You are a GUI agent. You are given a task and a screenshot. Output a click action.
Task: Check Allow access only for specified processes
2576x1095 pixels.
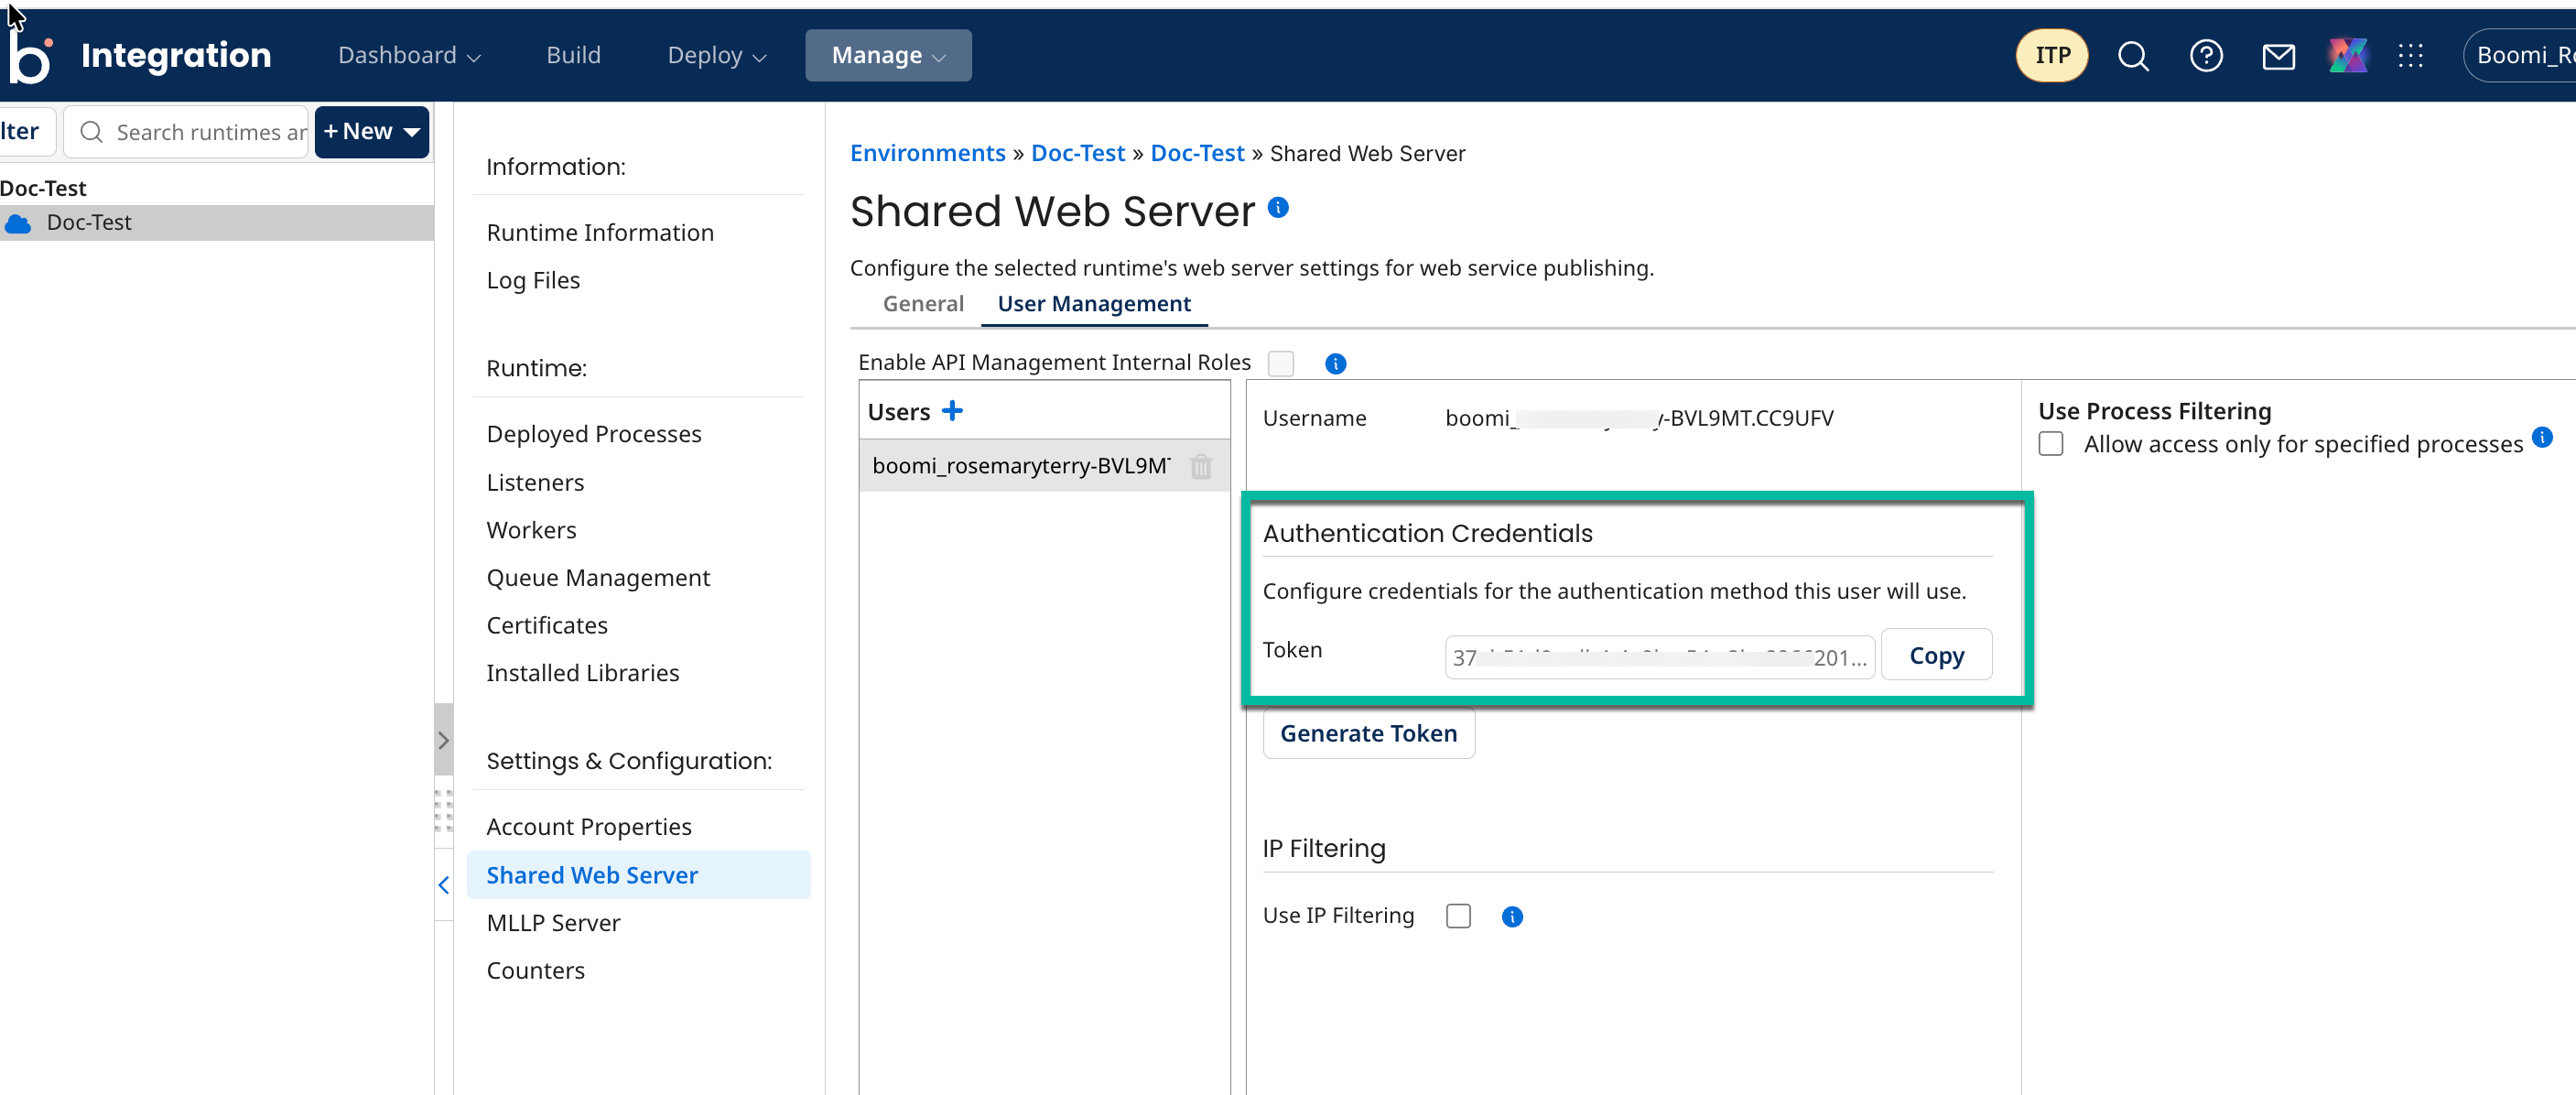point(2050,444)
